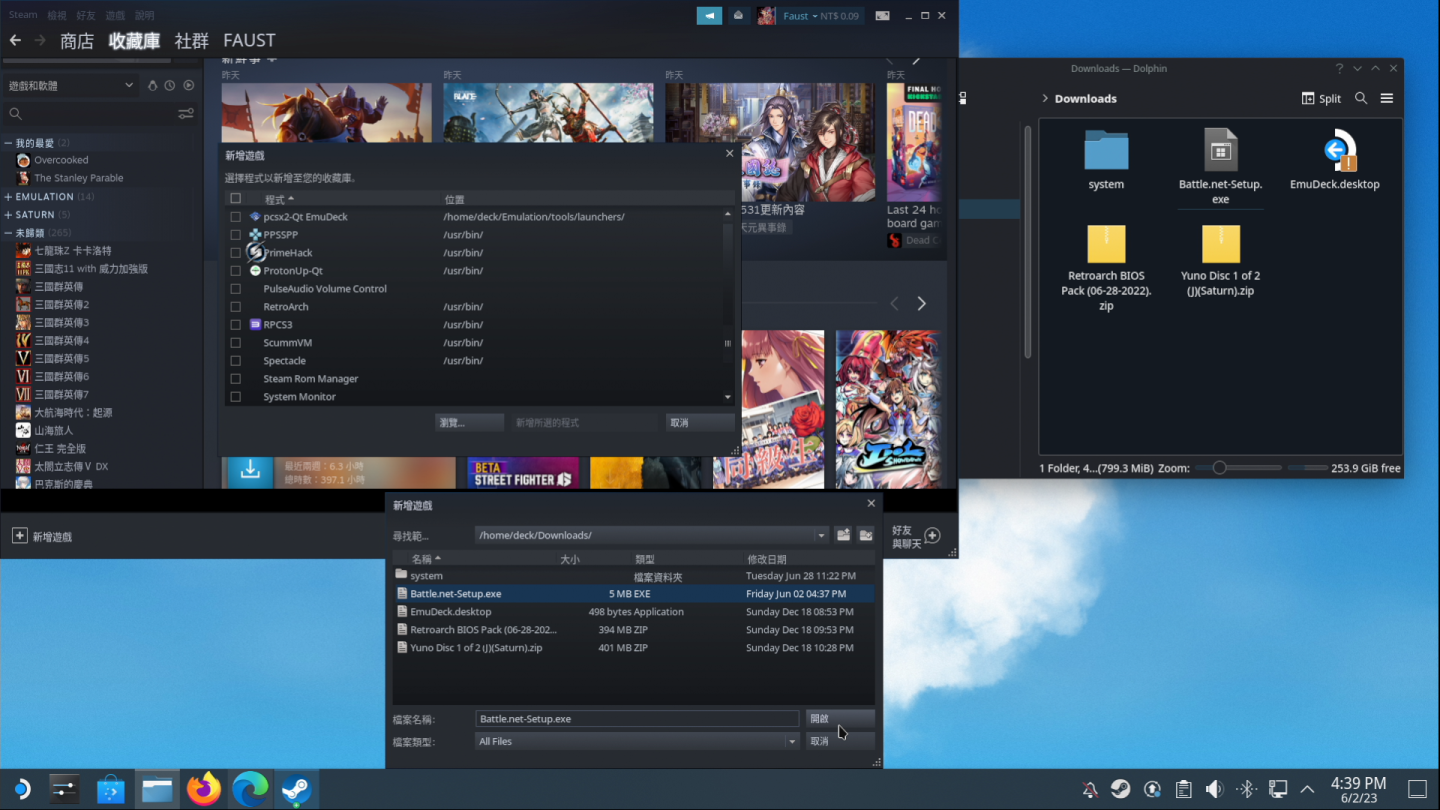The height and width of the screenshot is (810, 1440).
Task: Toggle ready-to-play filter icon in library
Action: click(x=188, y=86)
